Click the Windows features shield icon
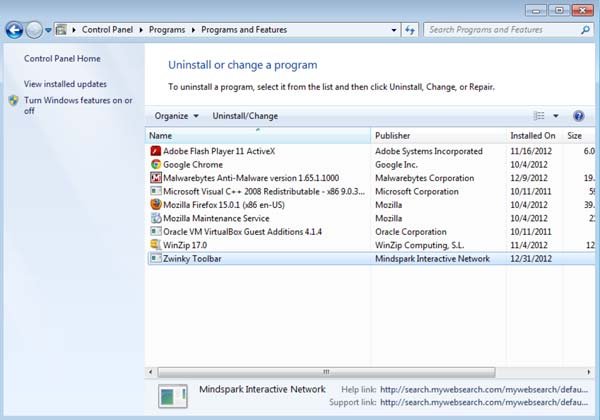This screenshot has height=420, width=600. tap(13, 101)
